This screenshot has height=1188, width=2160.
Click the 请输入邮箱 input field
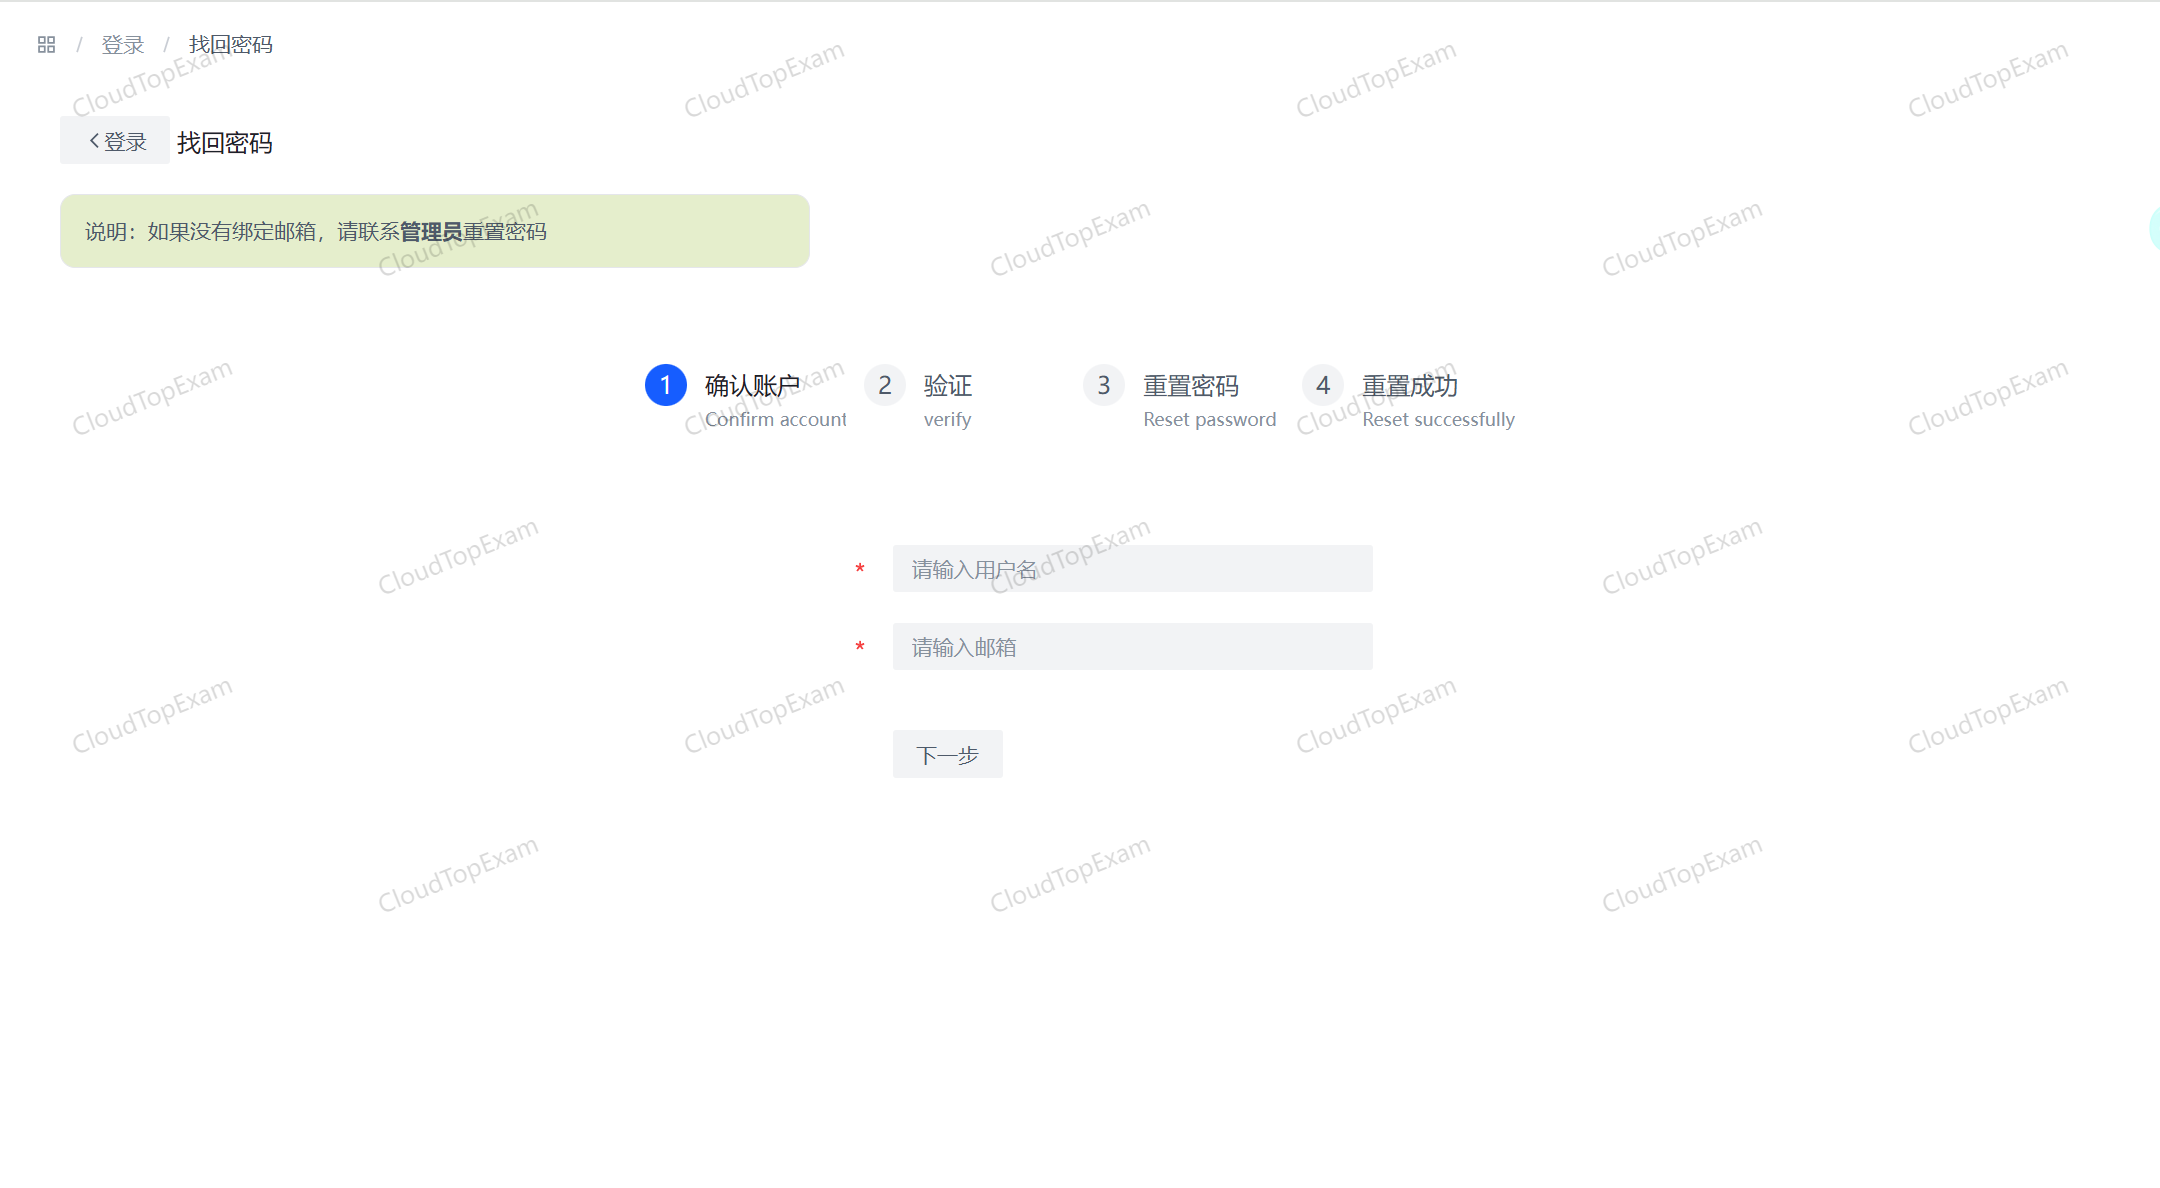tap(1131, 647)
